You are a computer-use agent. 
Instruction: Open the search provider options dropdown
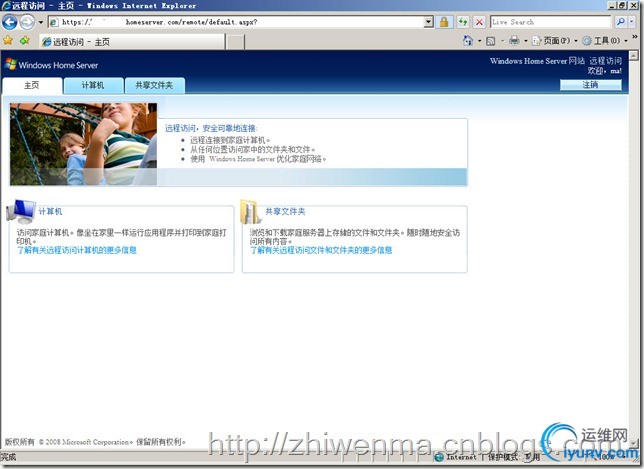[632, 22]
